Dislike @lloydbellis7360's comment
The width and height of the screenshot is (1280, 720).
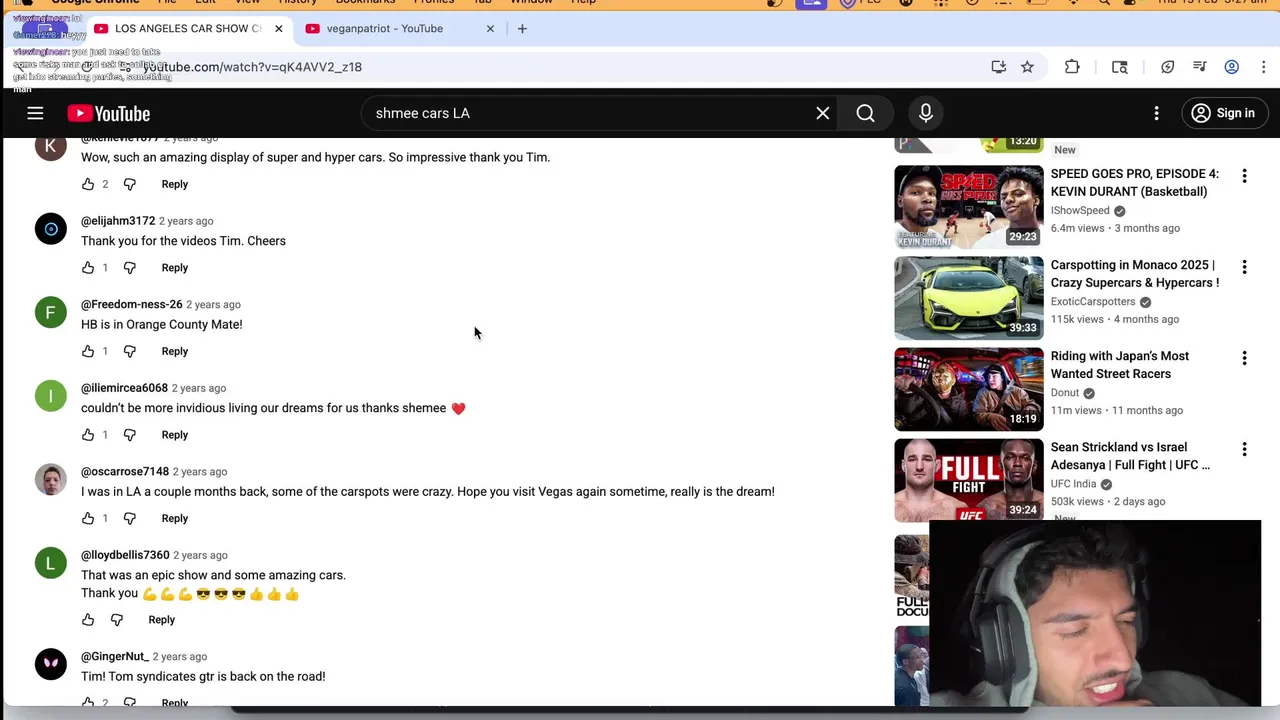coord(117,620)
